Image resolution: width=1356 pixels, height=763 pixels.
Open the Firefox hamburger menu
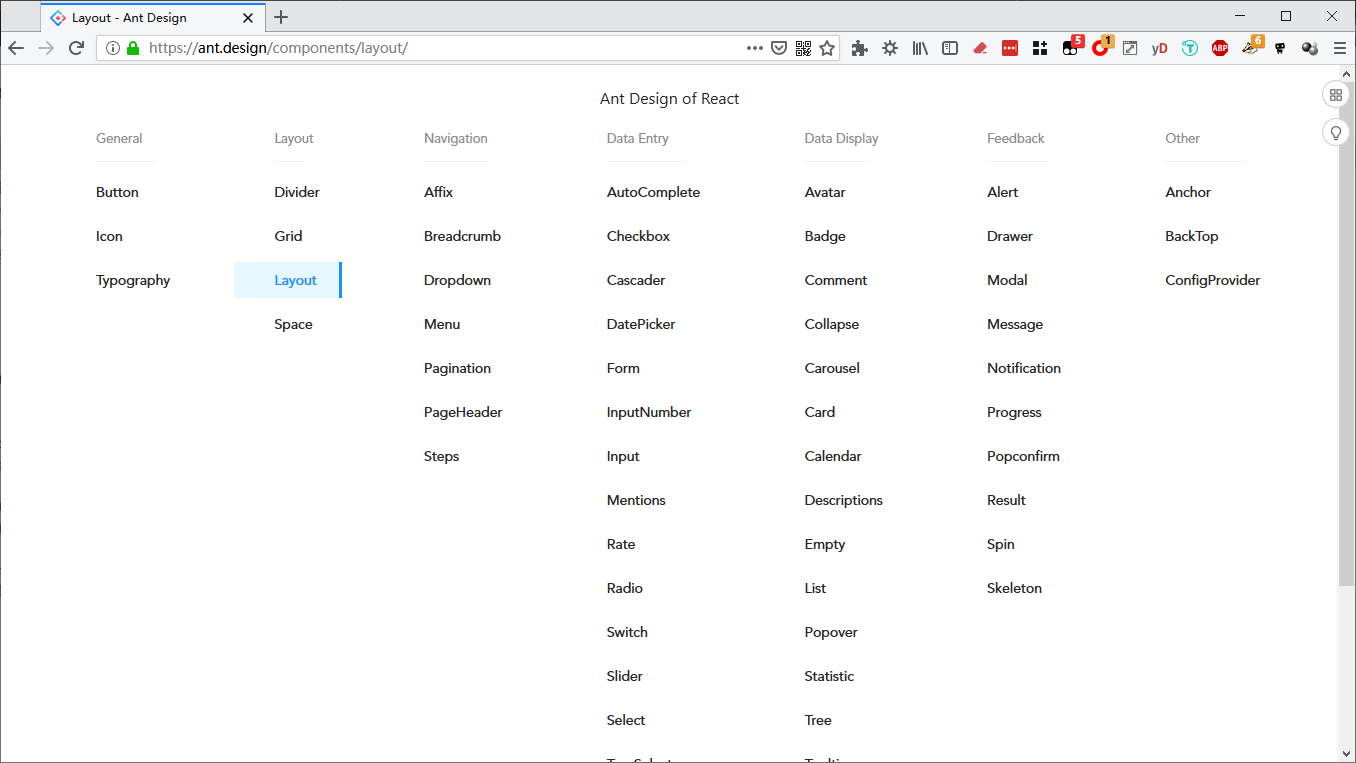click(1340, 48)
